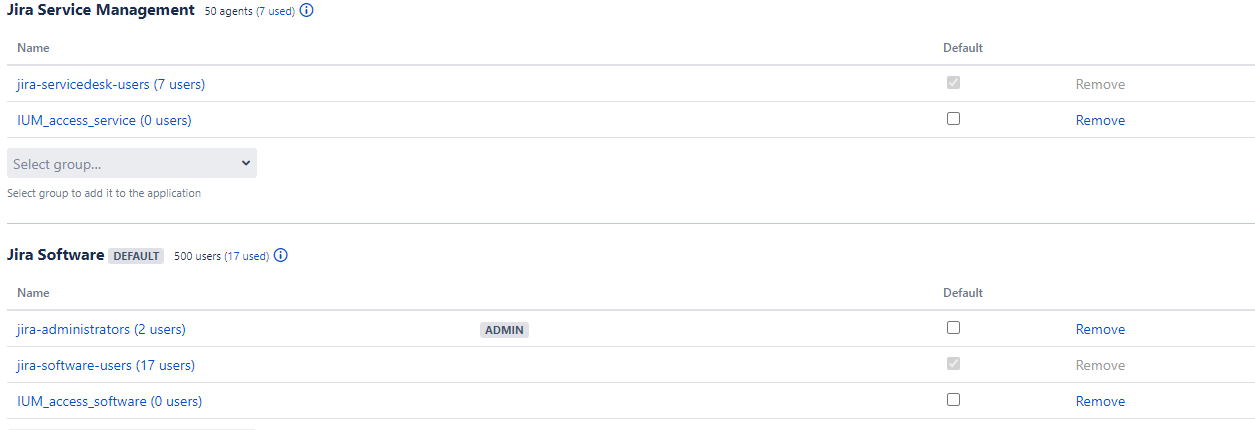Viewport: 1255px width, 430px height.
Task: Click info icon beside Jira Software users
Action: pyautogui.click(x=281, y=255)
